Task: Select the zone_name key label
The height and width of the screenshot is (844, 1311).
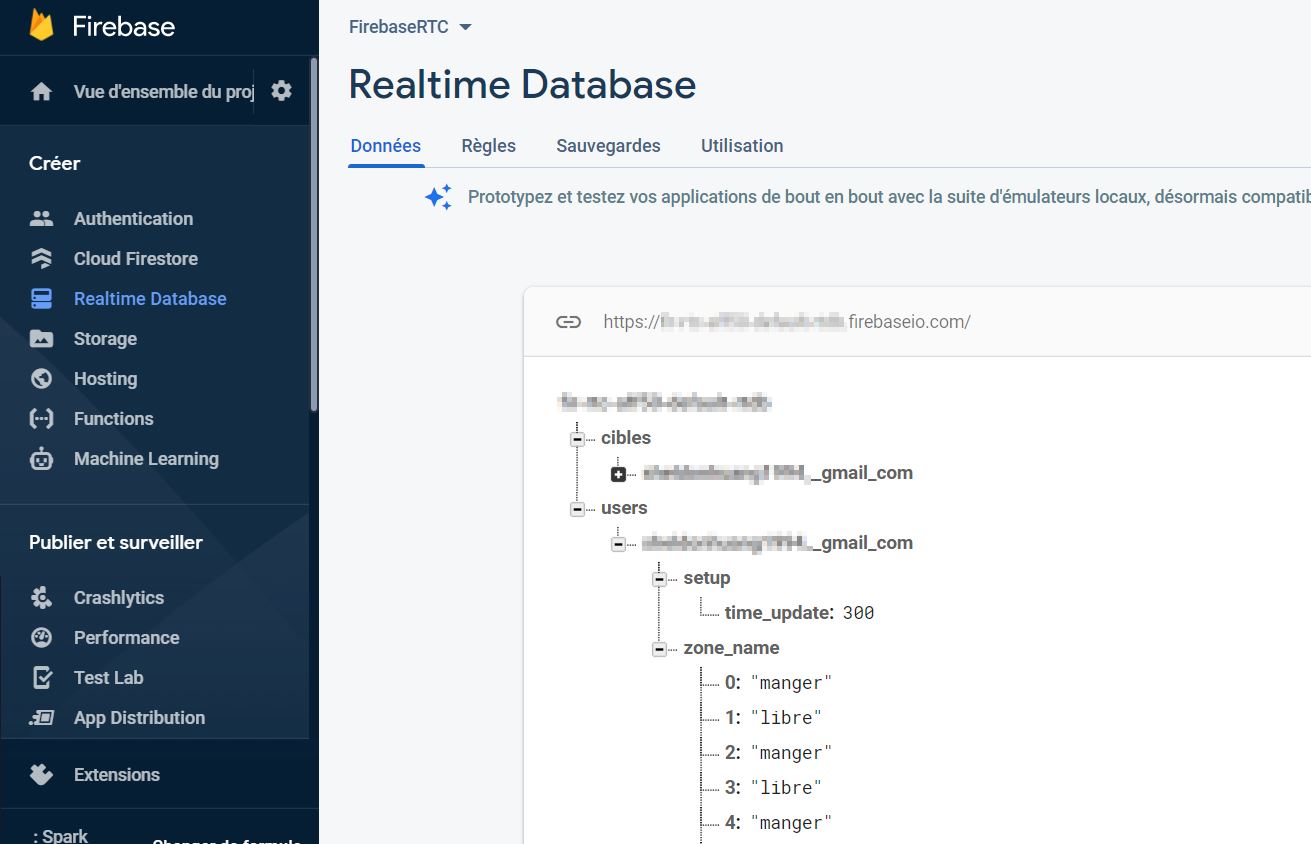Action: 731,648
